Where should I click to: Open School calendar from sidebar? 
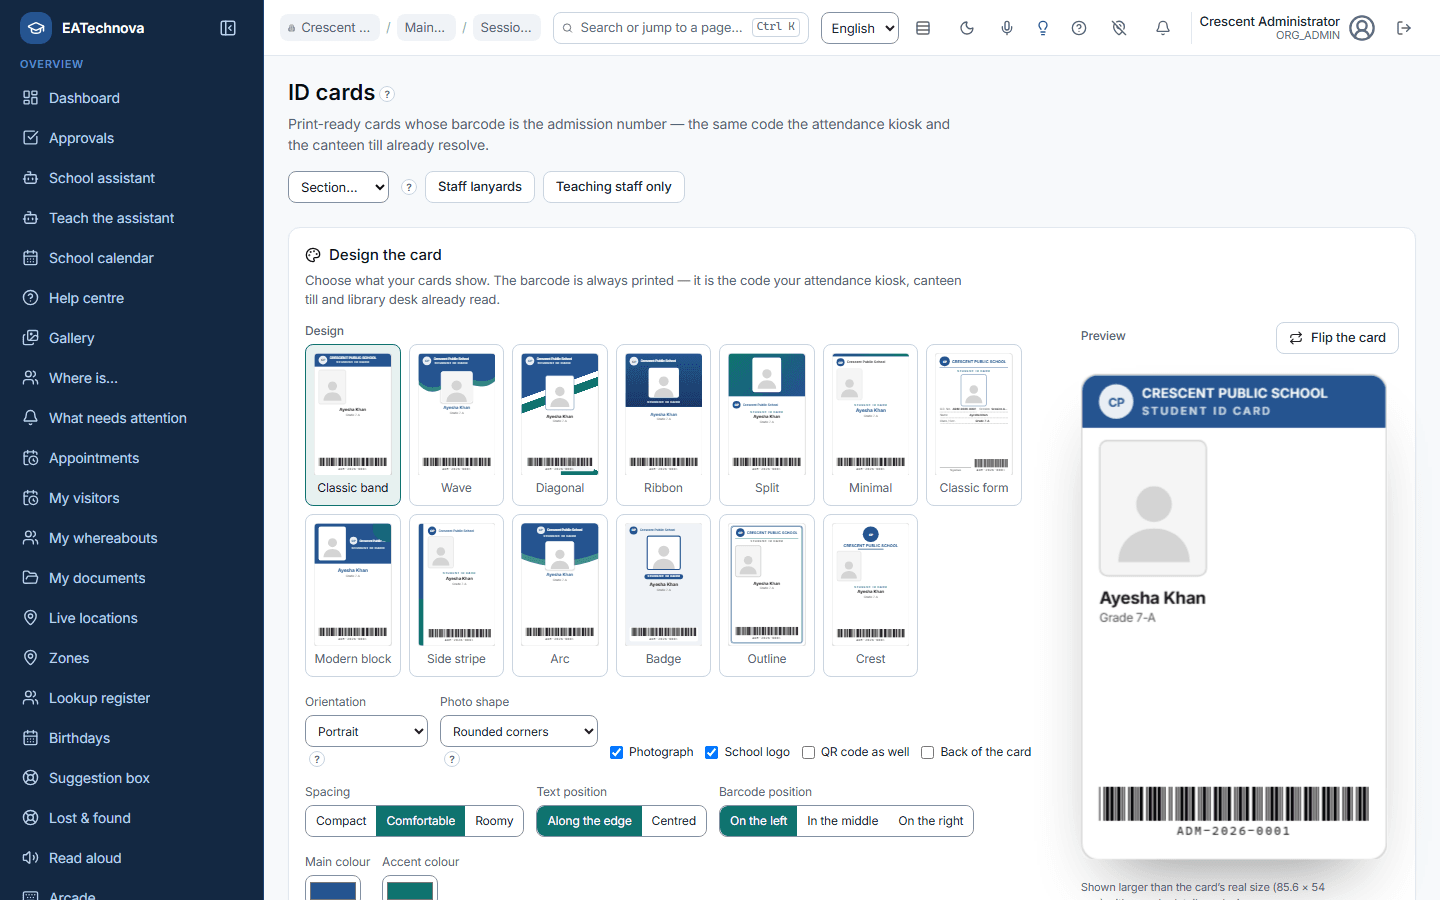(x=132, y=258)
